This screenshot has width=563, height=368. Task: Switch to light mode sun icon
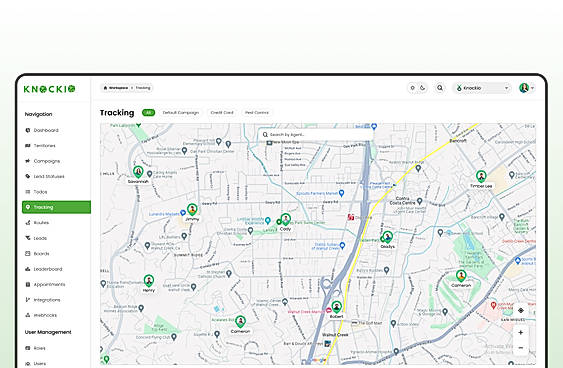coord(413,88)
